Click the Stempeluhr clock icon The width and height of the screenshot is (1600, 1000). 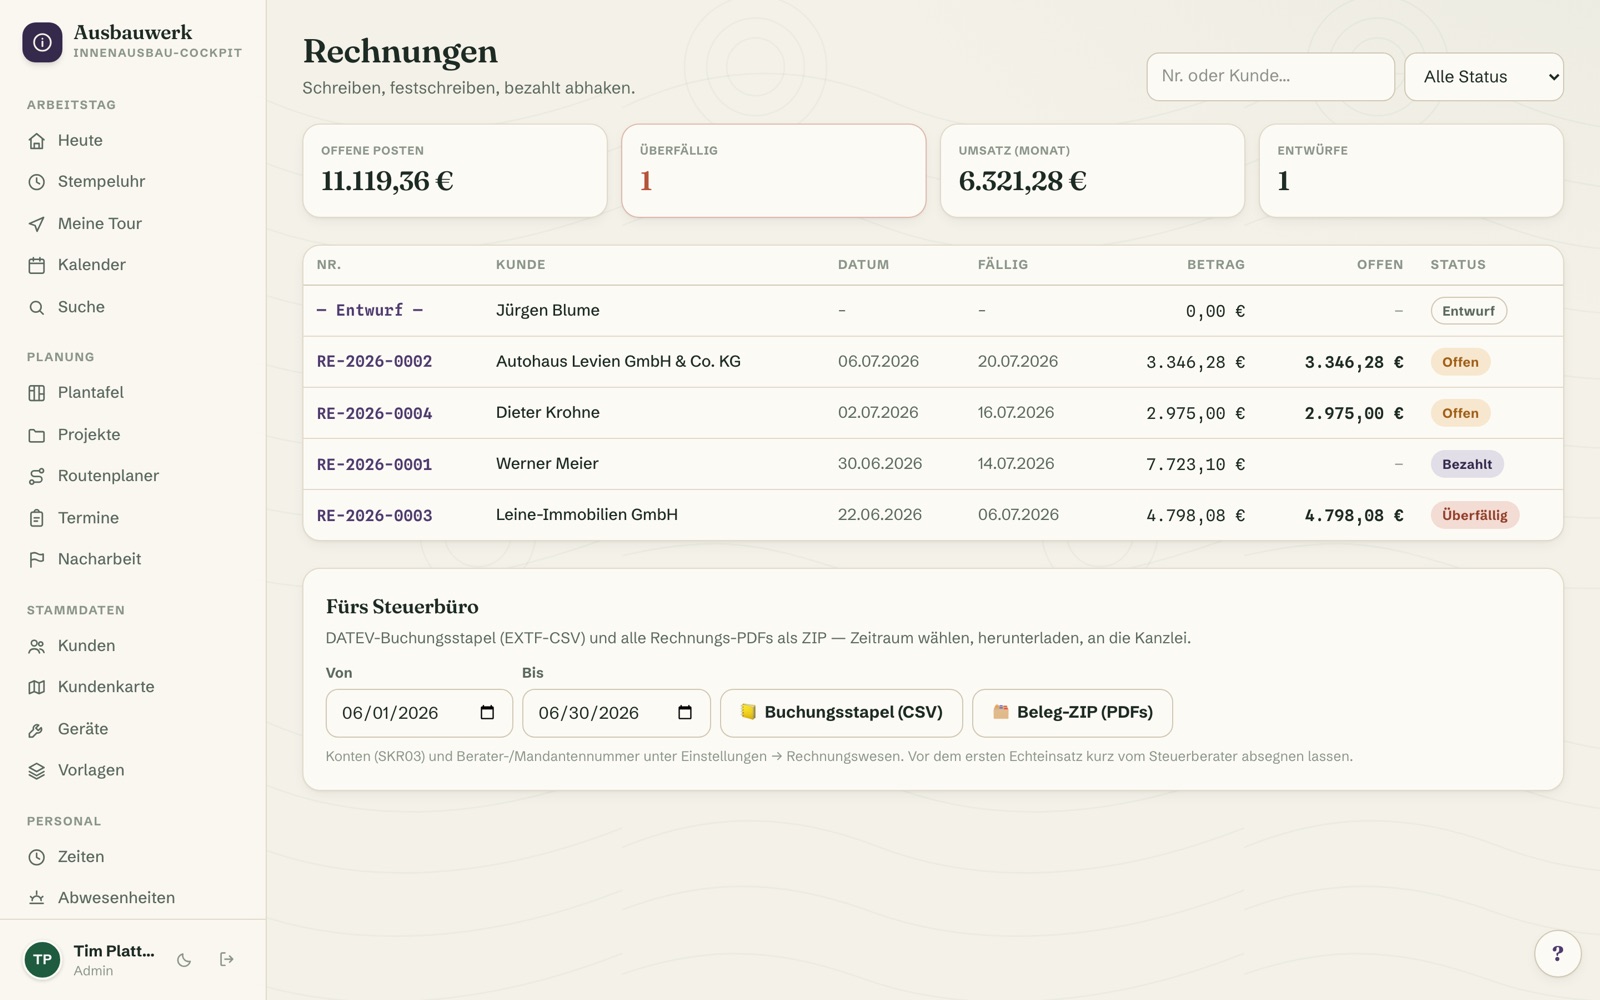click(x=37, y=182)
